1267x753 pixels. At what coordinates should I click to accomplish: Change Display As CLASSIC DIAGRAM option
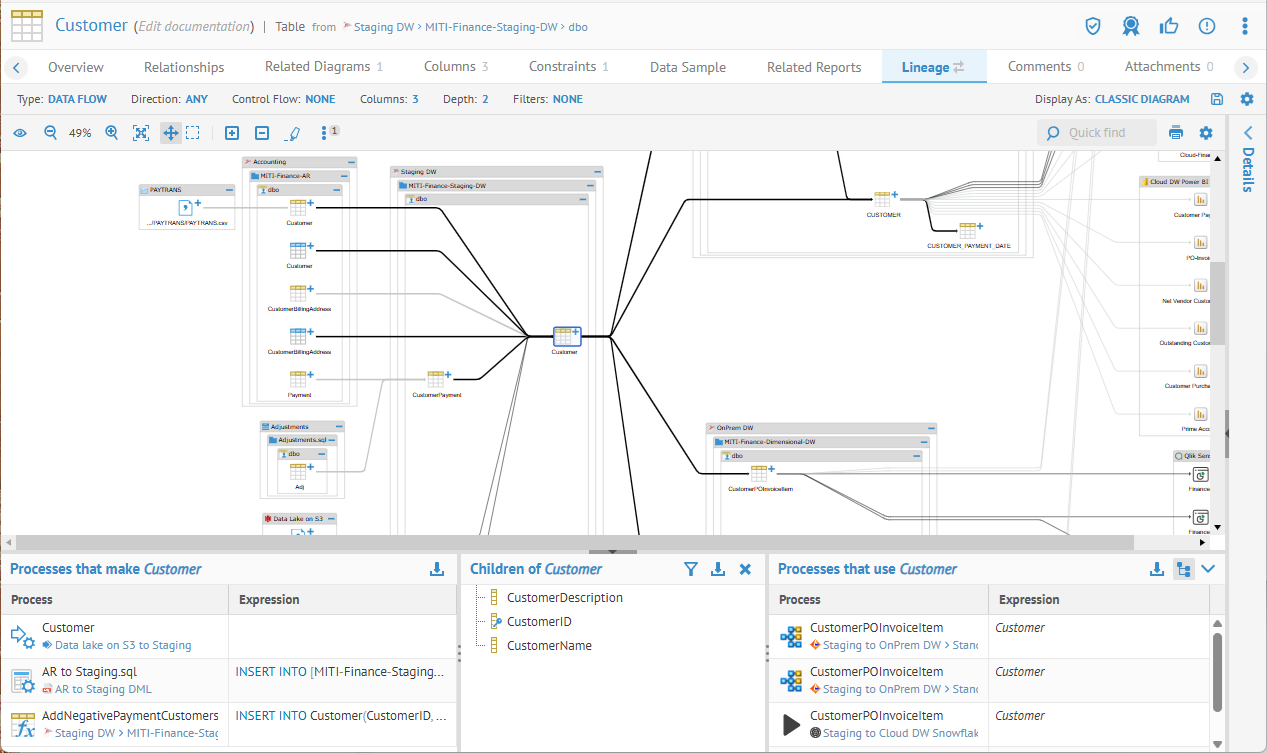pyautogui.click(x=1142, y=99)
